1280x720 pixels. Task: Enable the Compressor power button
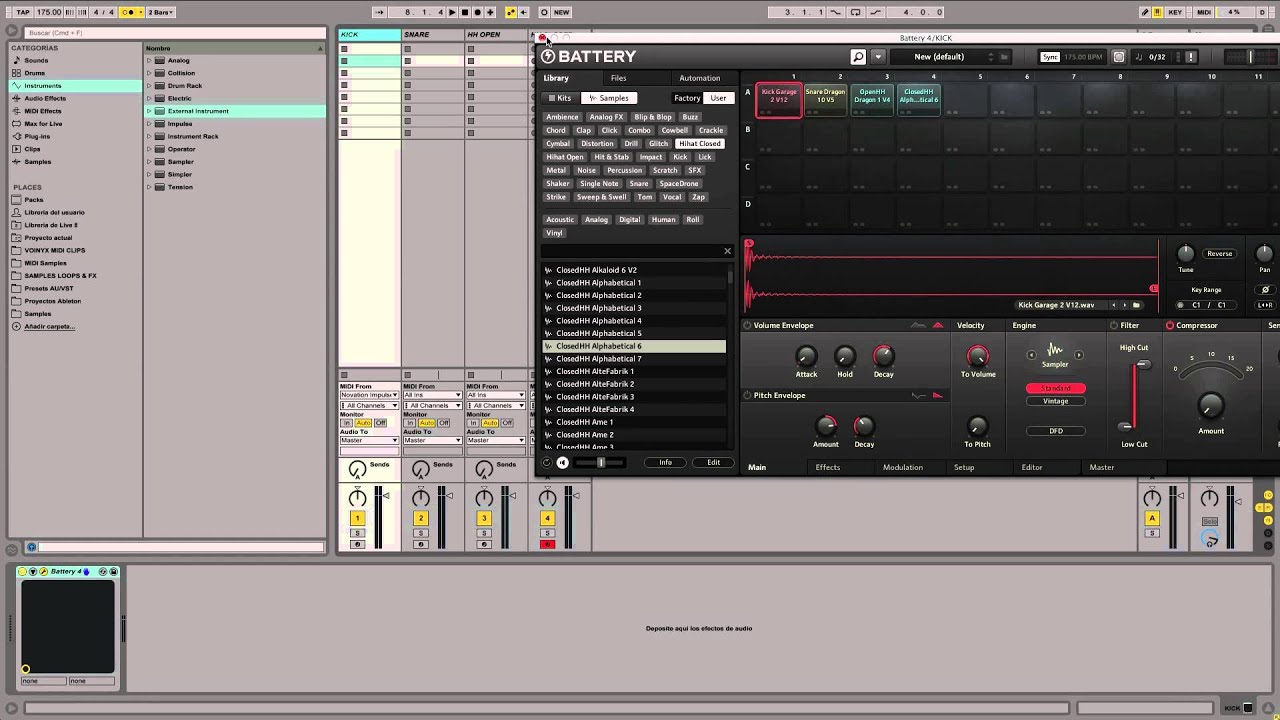(x=1169, y=325)
